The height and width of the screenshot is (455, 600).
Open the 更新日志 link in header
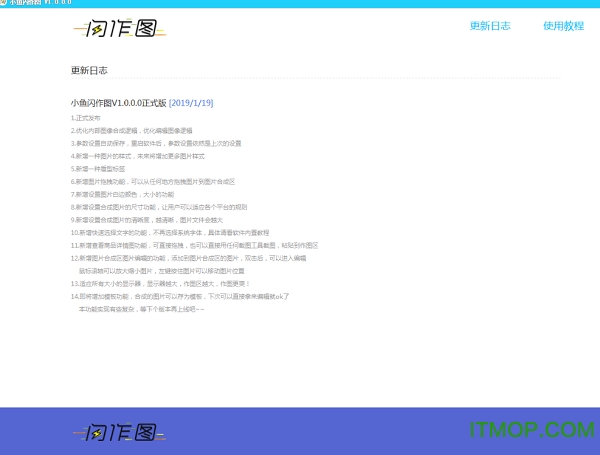pos(490,26)
